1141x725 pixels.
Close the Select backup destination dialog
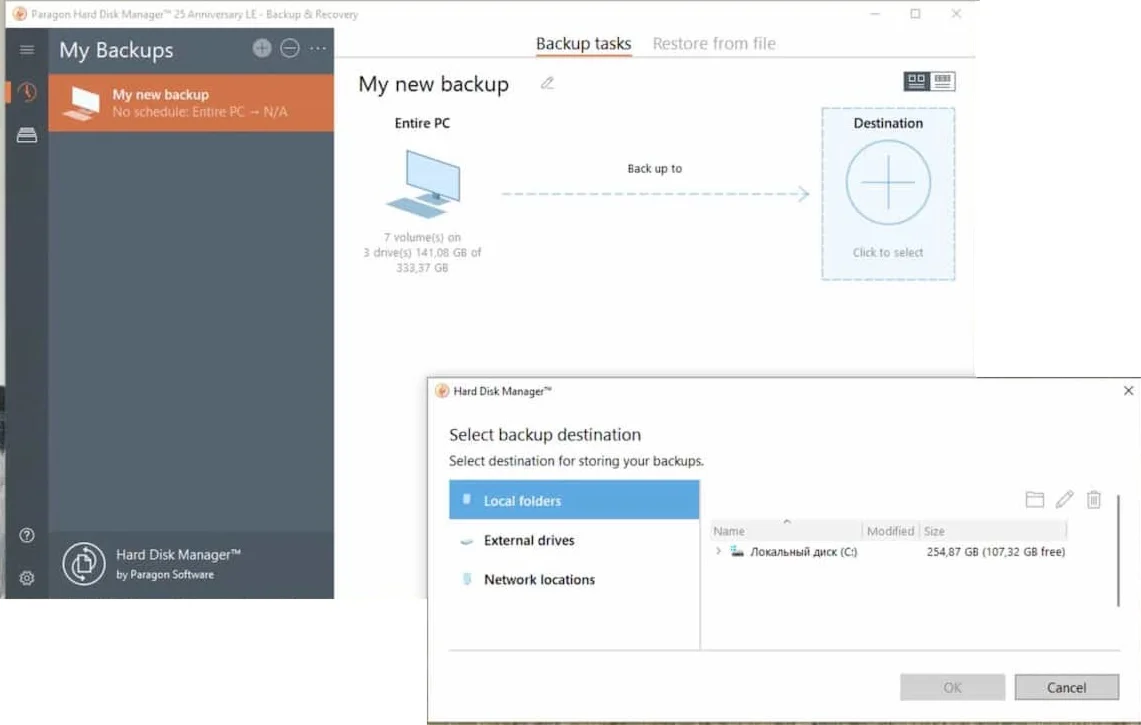1128,391
